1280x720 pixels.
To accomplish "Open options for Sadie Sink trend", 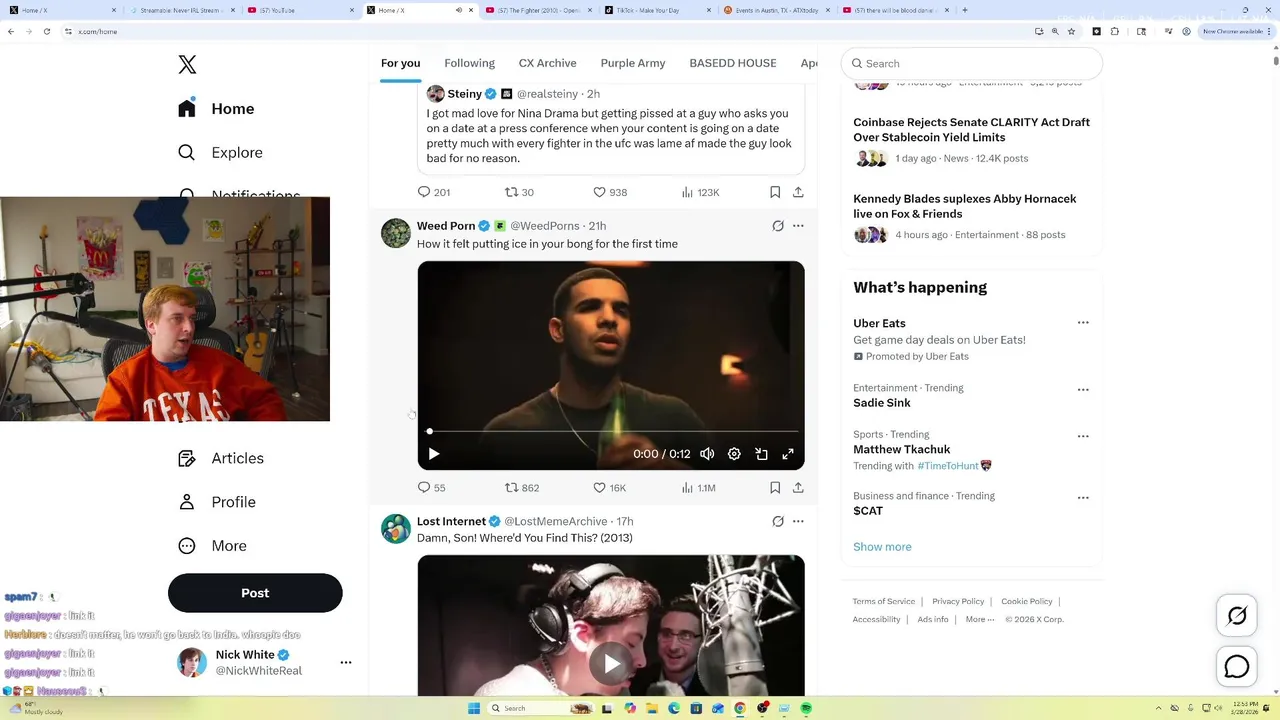I will 1083,390.
